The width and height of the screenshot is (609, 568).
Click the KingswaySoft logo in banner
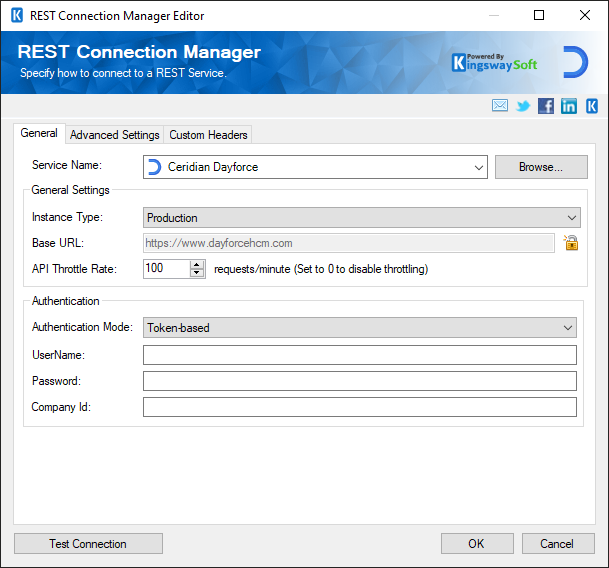click(494, 63)
